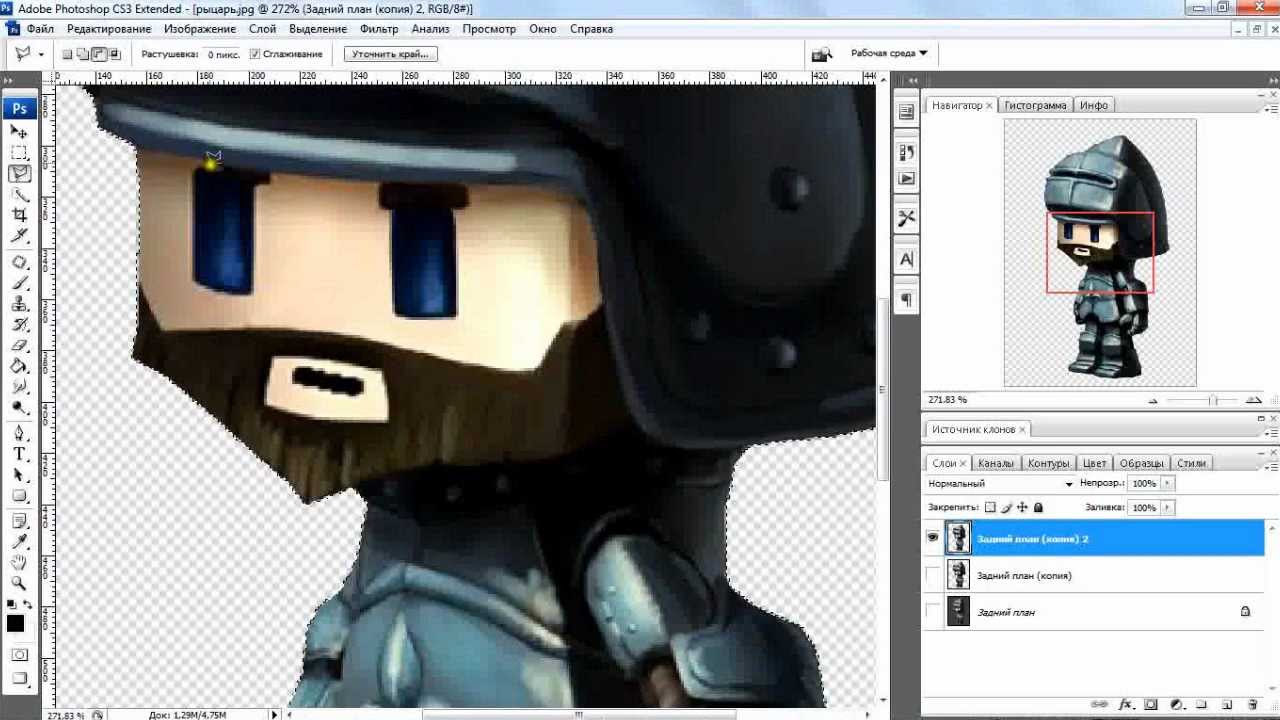The image size is (1280, 720).
Task: Adjust the Navigator zoom slider
Action: (1212, 400)
